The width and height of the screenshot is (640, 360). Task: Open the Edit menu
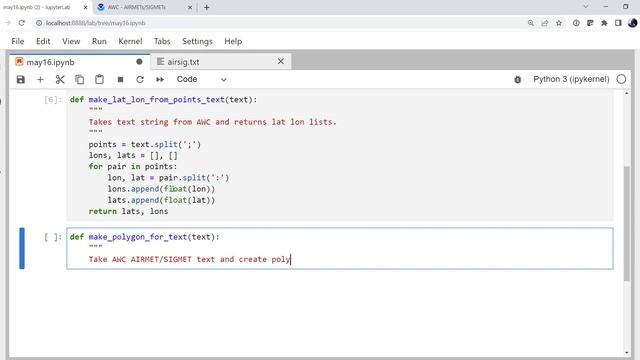43,41
